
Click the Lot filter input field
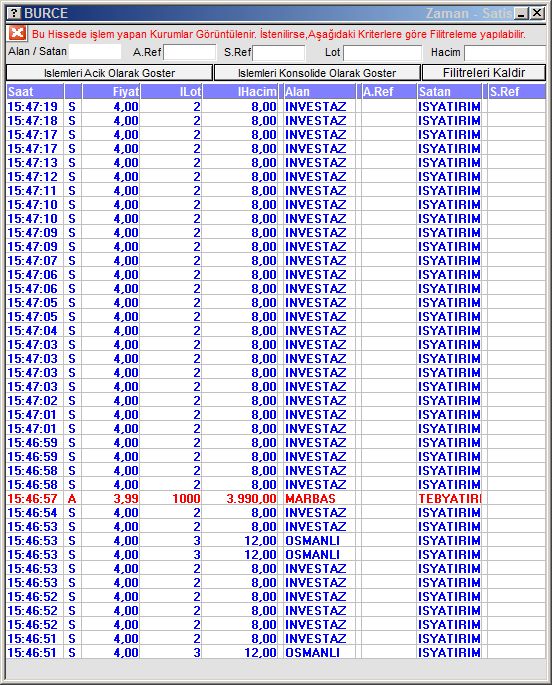click(383, 52)
